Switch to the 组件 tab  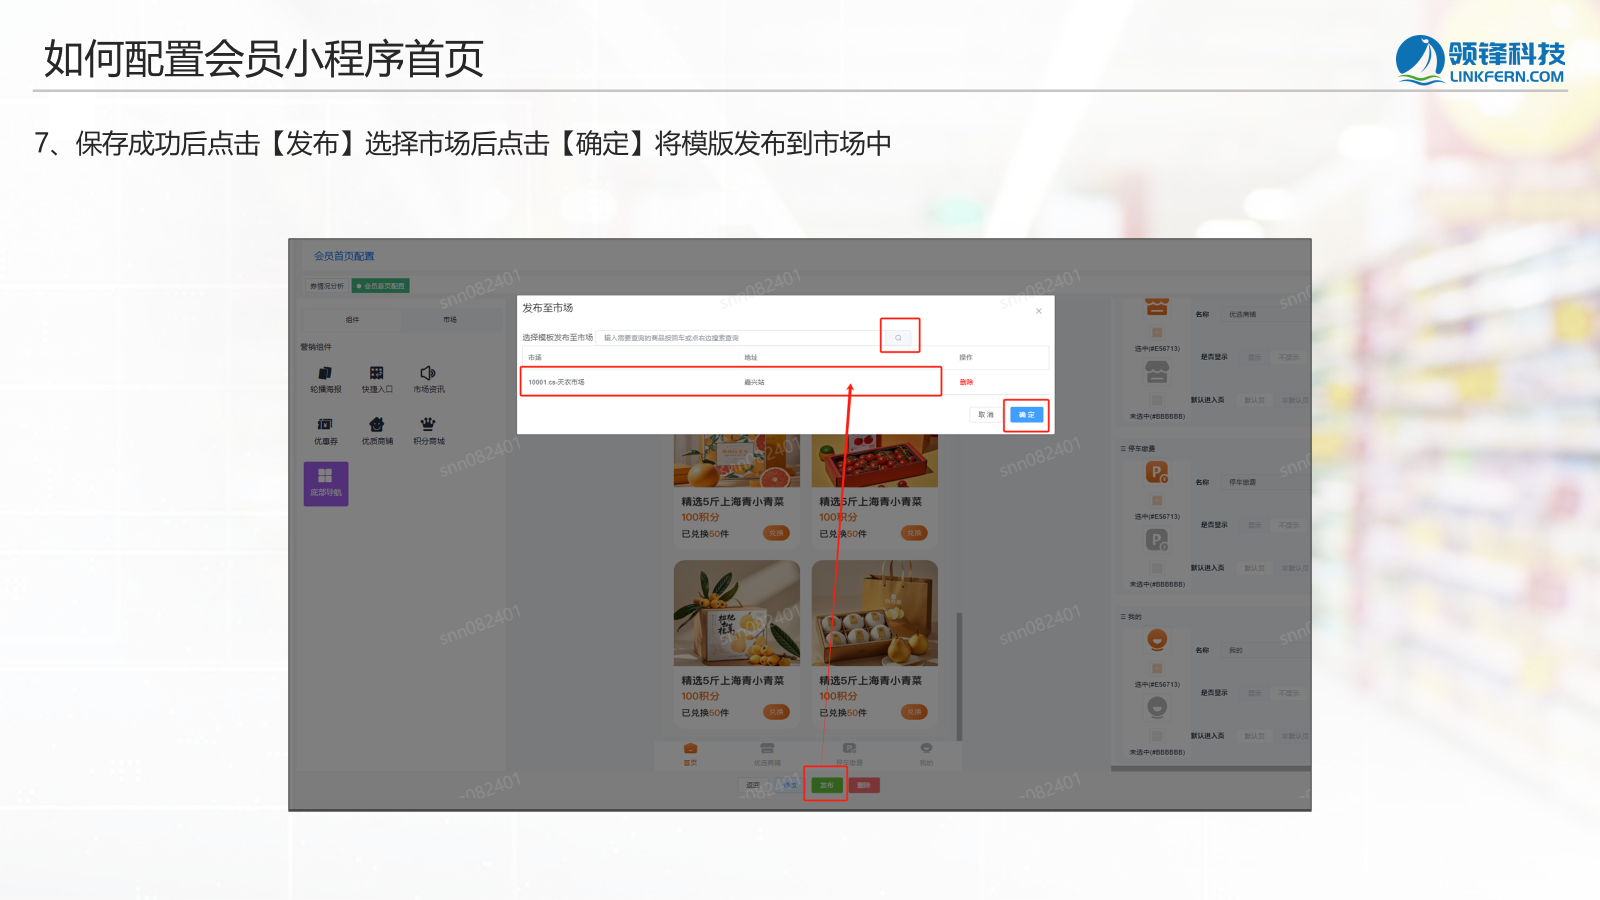(x=352, y=320)
